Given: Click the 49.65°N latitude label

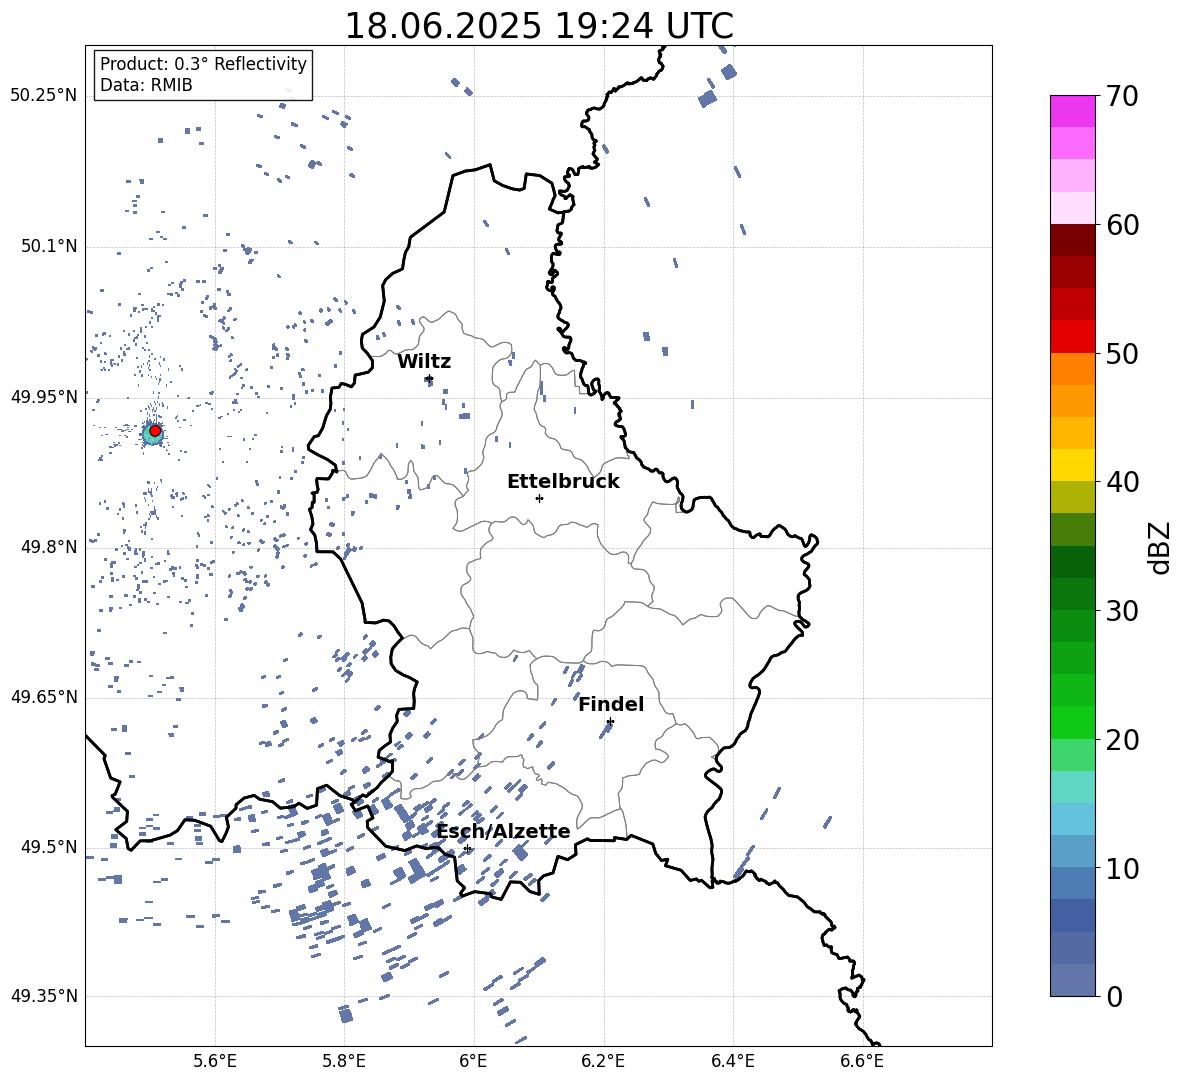Looking at the screenshot, I should click(x=44, y=696).
